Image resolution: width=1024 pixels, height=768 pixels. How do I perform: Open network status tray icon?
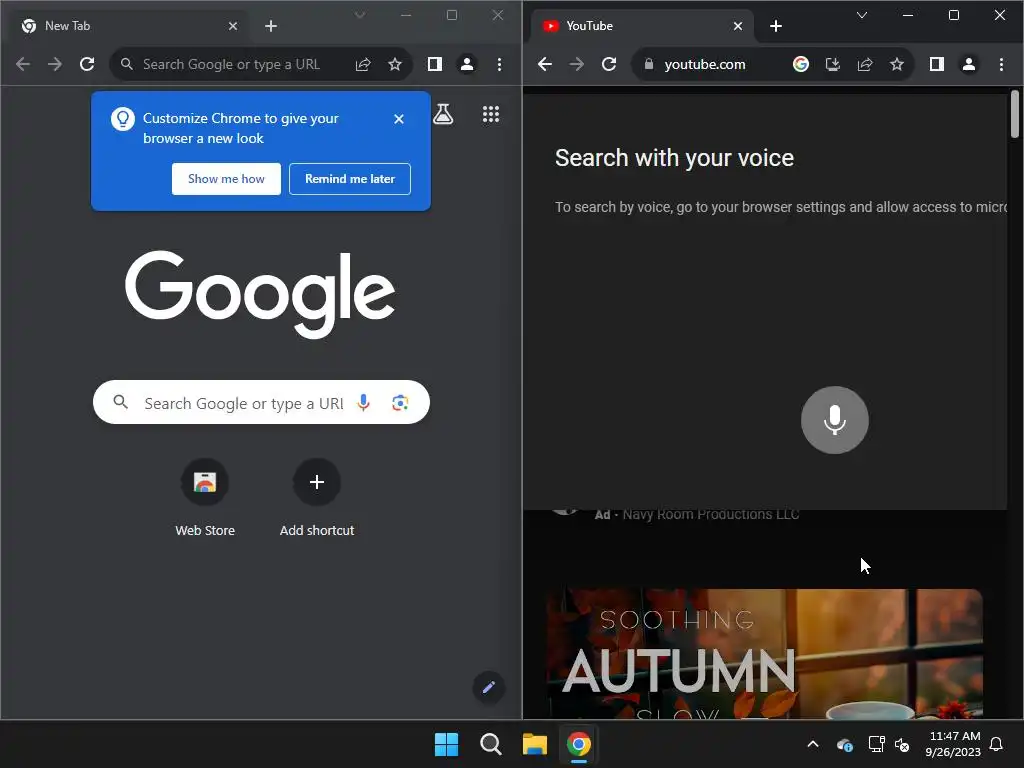876,744
